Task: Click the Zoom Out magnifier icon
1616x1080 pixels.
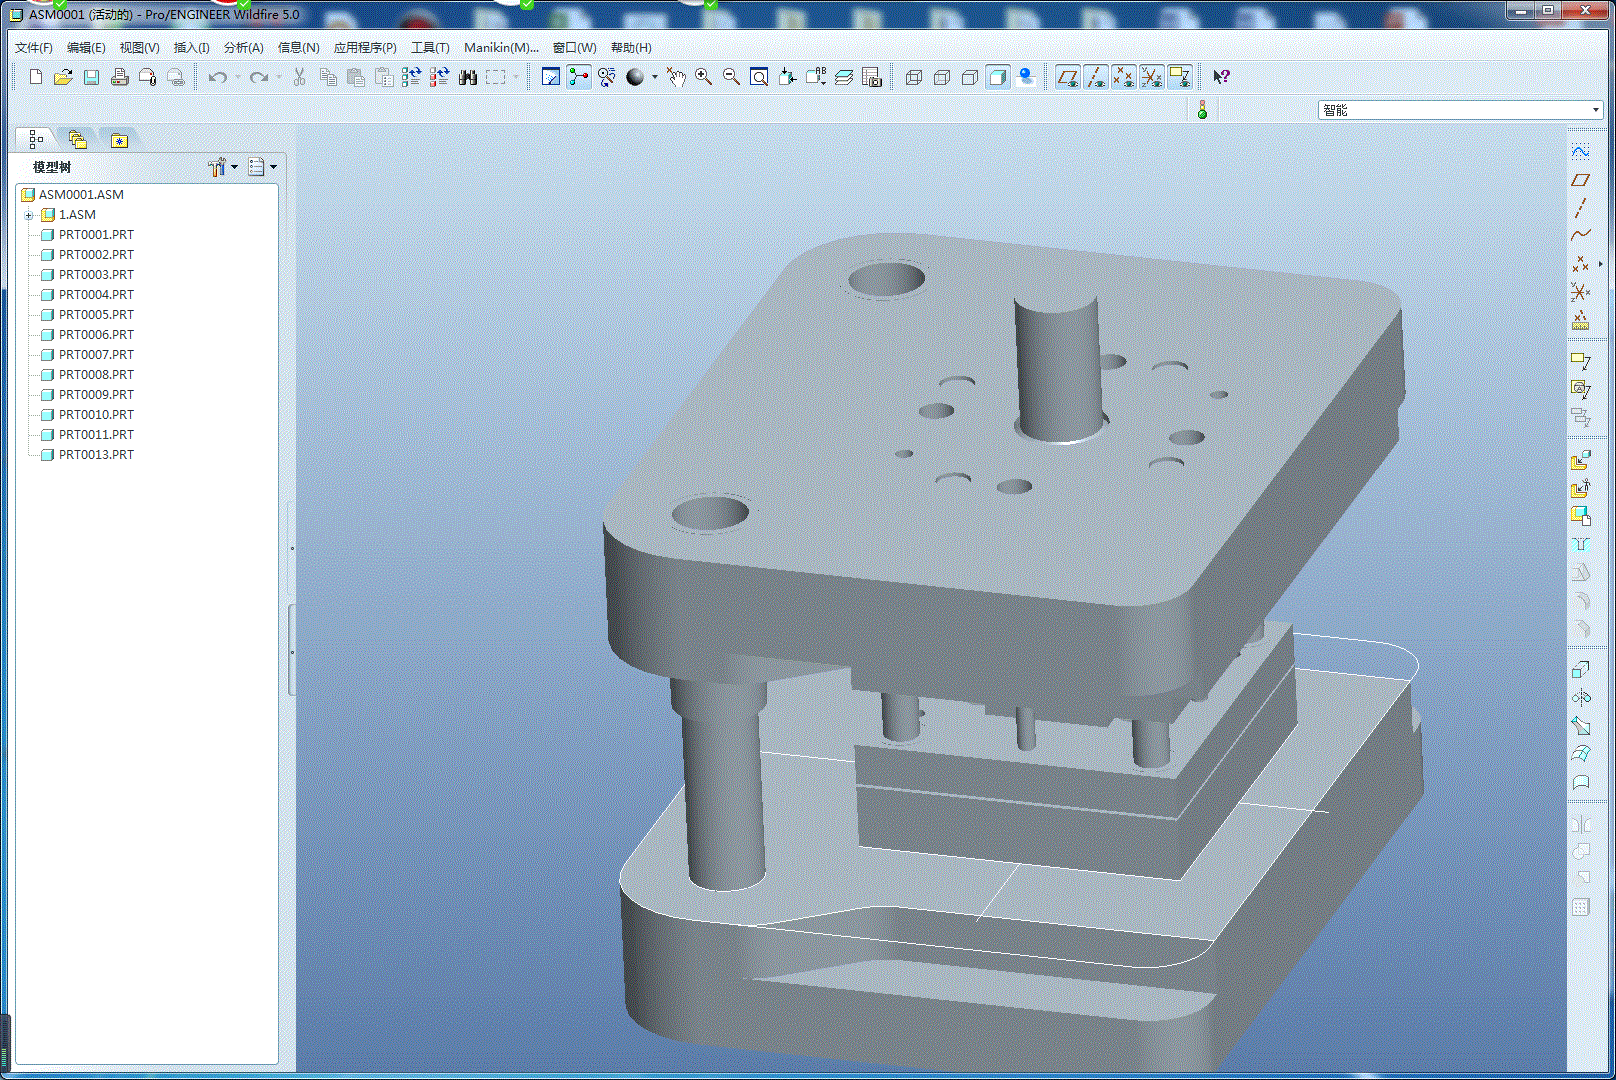Action: tap(732, 77)
